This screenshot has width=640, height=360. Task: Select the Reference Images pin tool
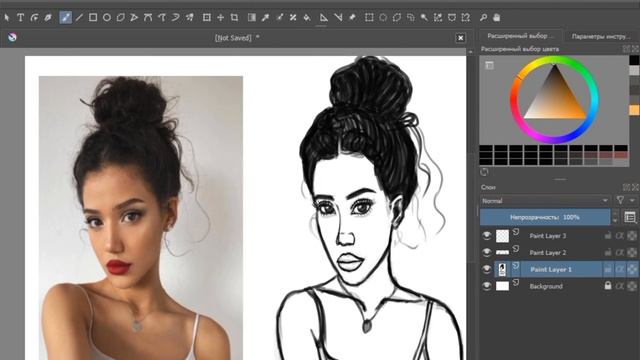[x=352, y=18]
